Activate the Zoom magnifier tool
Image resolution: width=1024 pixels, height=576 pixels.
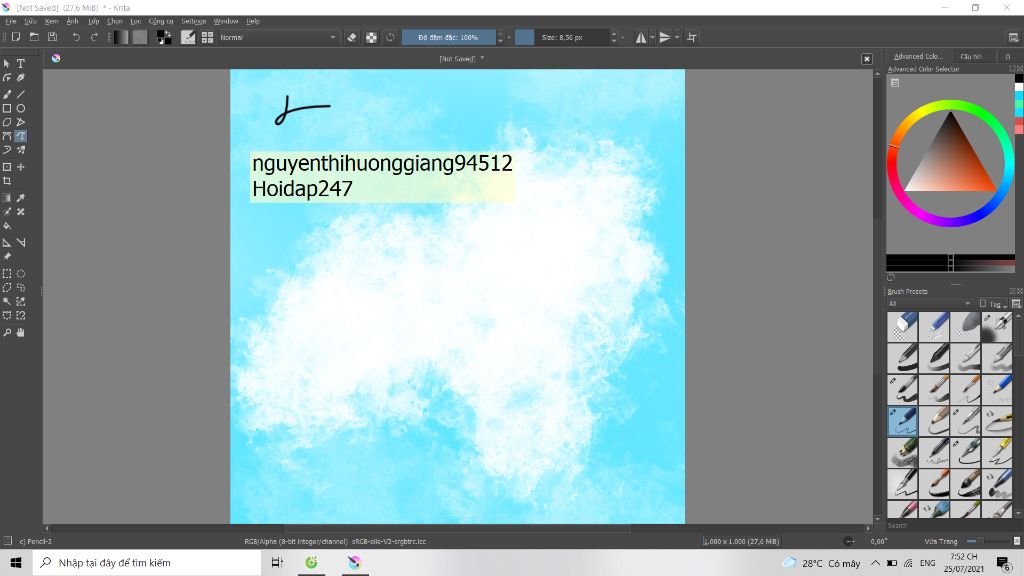click(x=7, y=332)
